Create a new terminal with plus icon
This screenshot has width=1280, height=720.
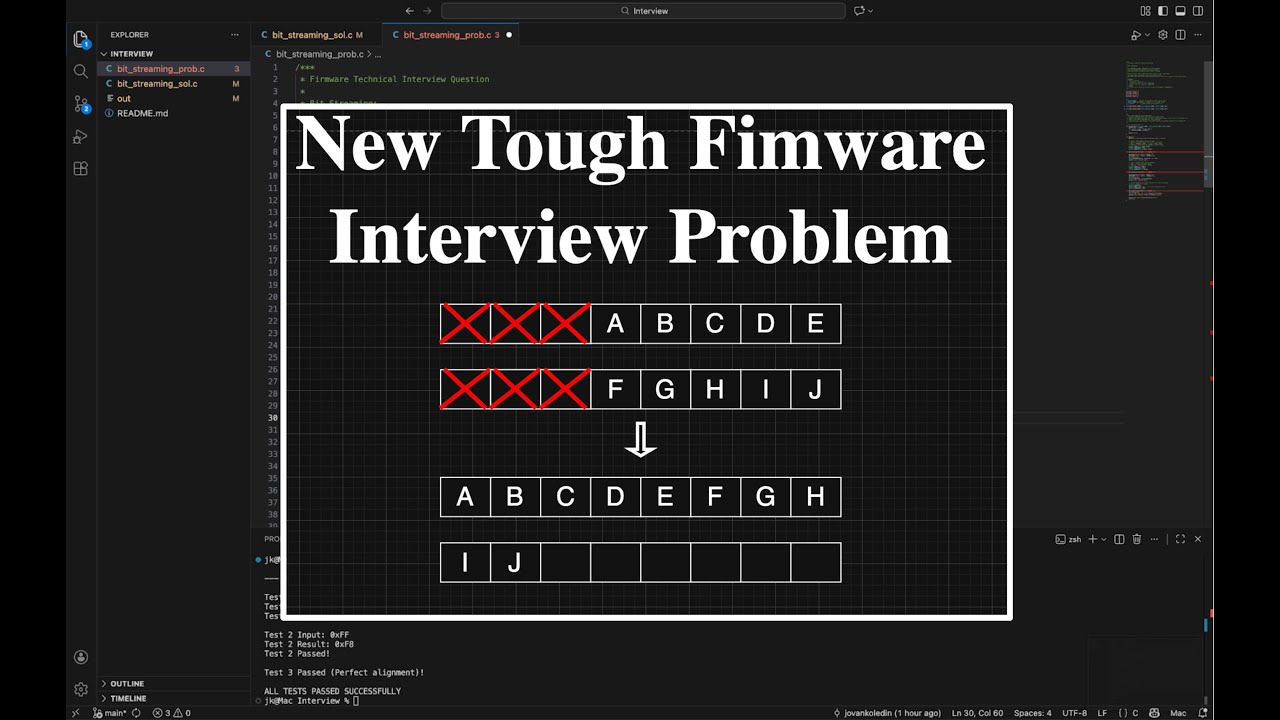pyautogui.click(x=1092, y=539)
